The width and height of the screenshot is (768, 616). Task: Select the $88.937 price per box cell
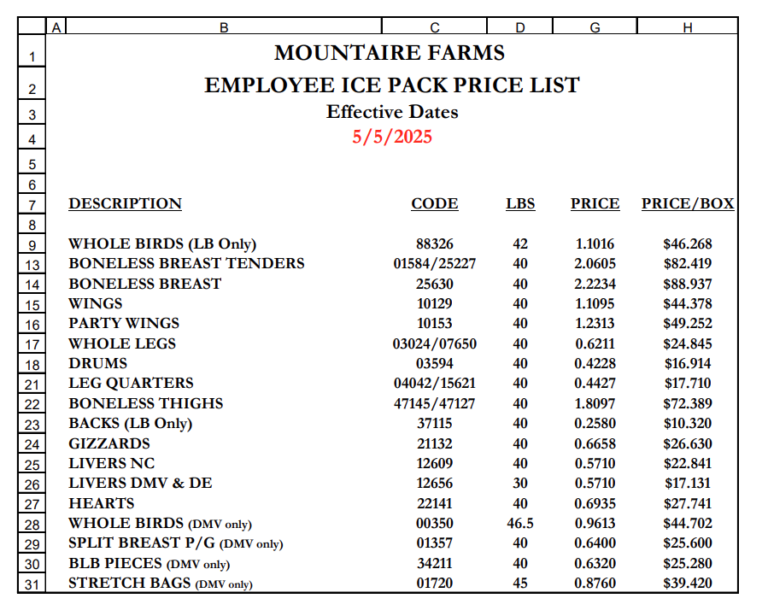[687, 284]
